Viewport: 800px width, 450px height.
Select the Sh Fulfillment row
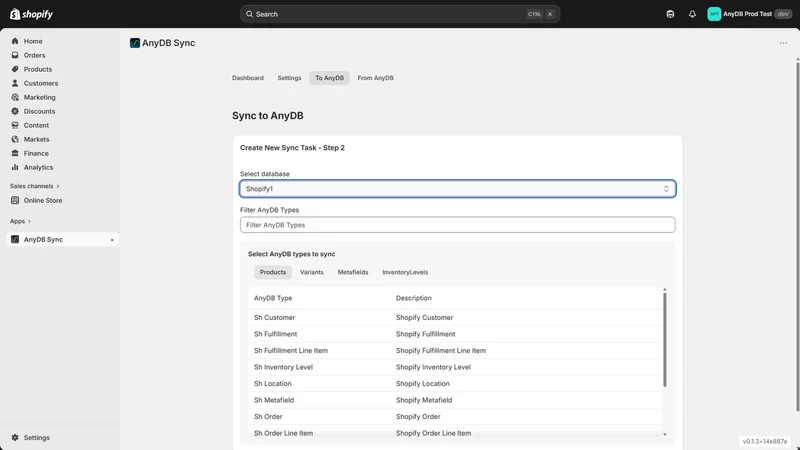455,334
